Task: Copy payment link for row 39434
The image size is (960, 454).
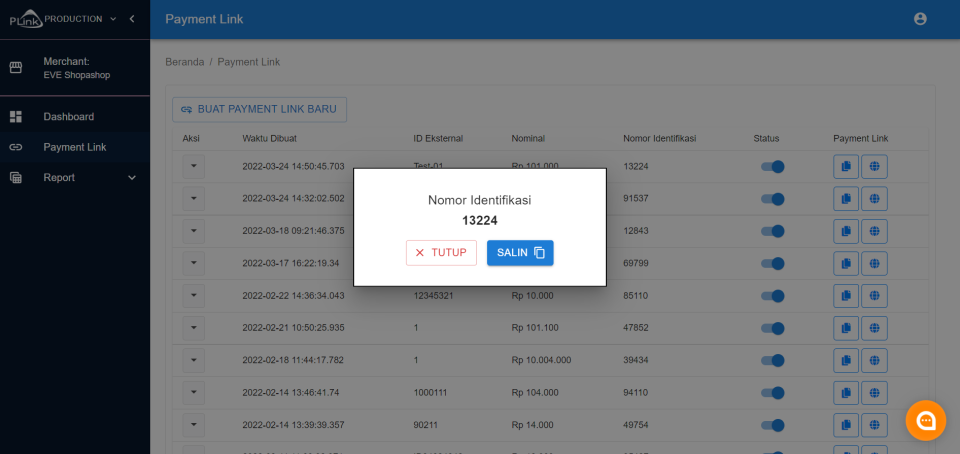Action: click(x=846, y=360)
